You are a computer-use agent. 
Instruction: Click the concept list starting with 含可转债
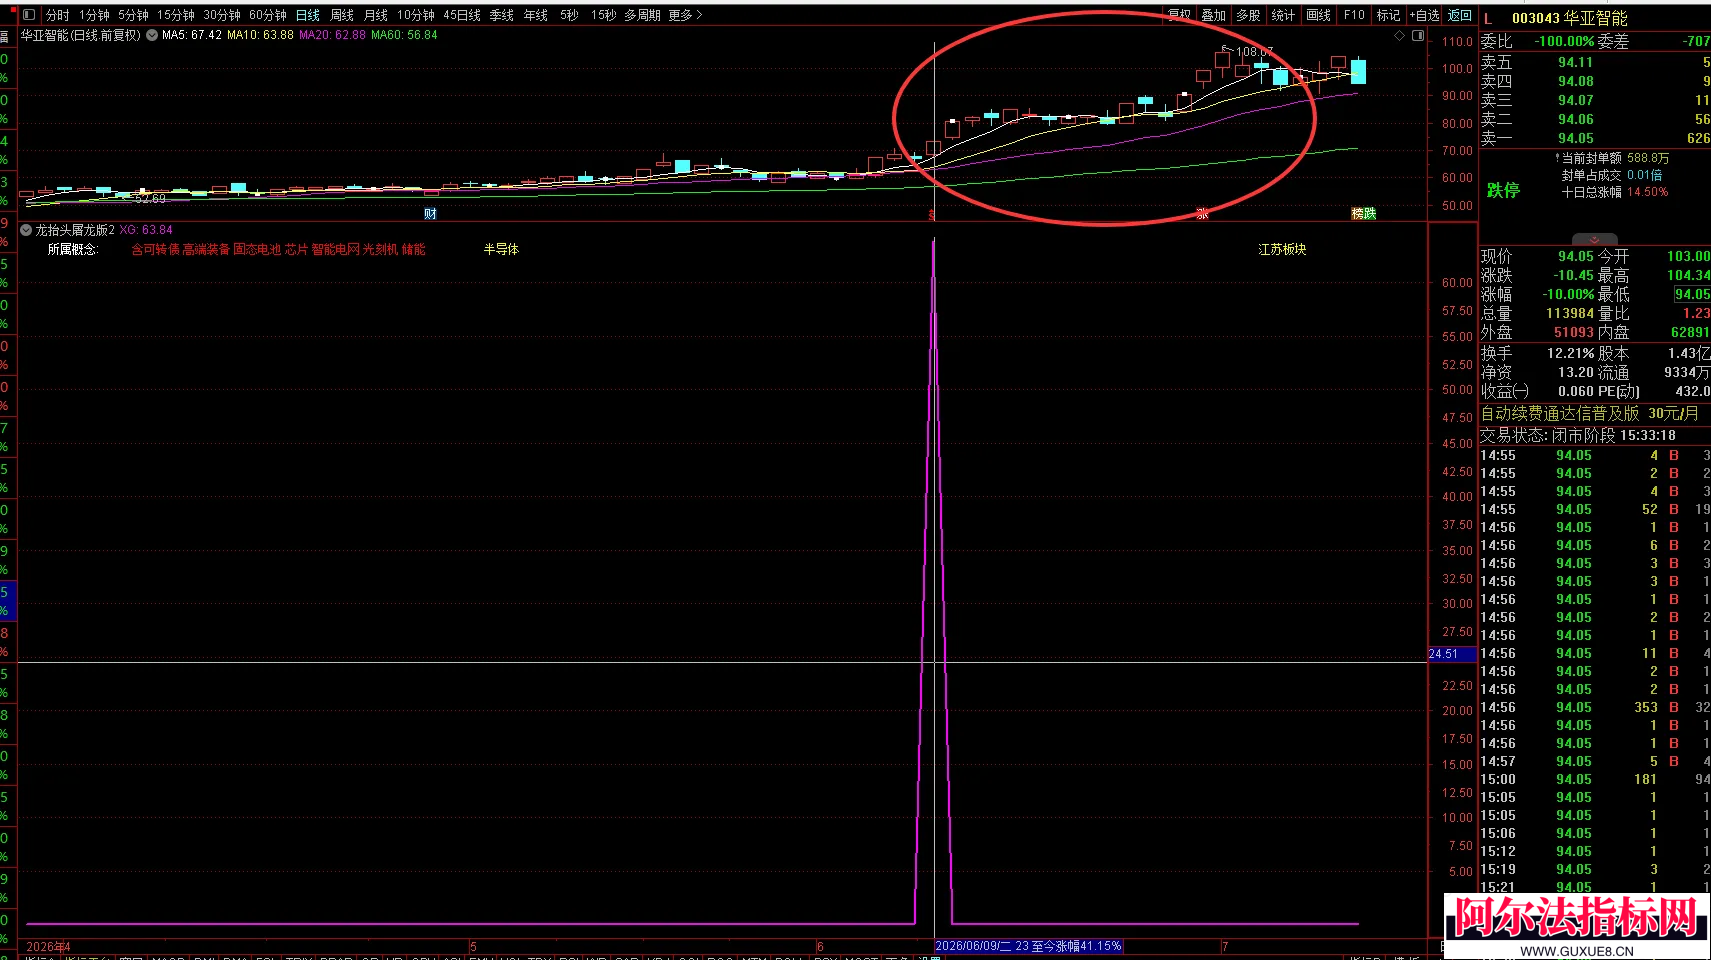pyautogui.click(x=278, y=249)
